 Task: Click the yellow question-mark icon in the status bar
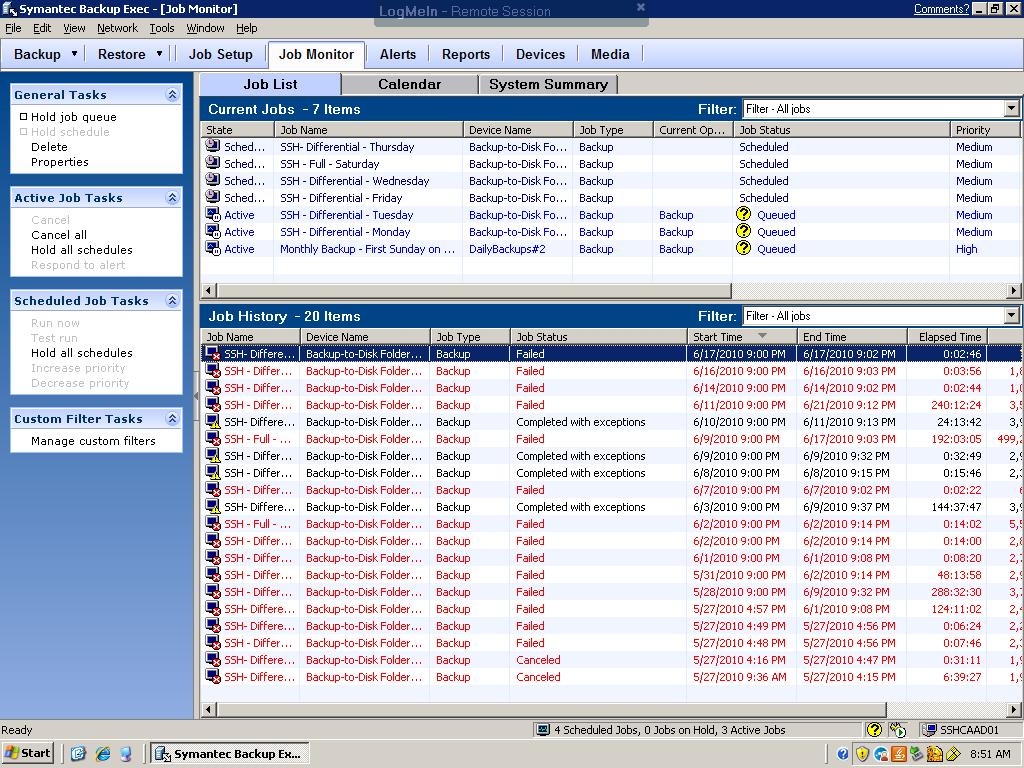pyautogui.click(x=874, y=729)
